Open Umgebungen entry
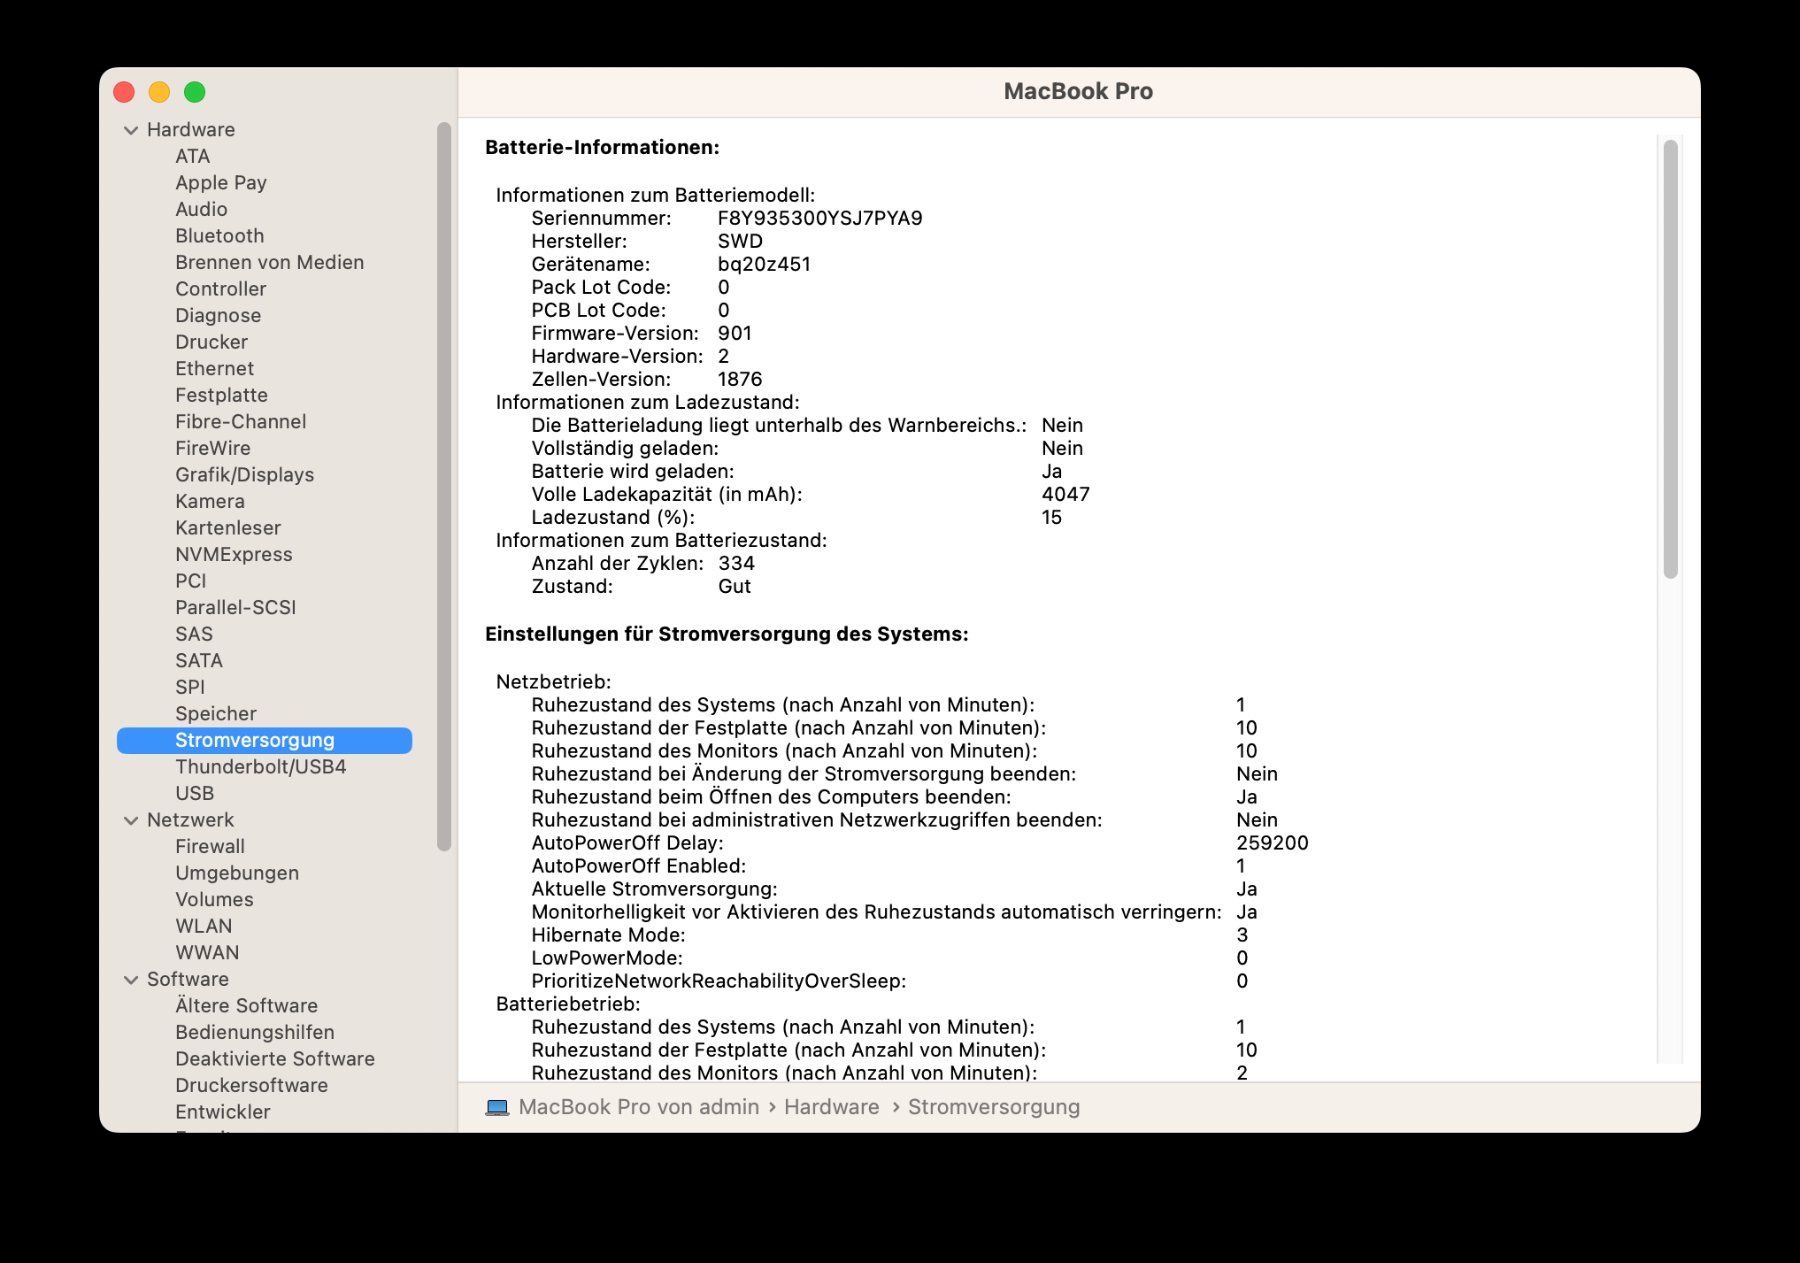1800x1263 pixels. click(x=237, y=872)
